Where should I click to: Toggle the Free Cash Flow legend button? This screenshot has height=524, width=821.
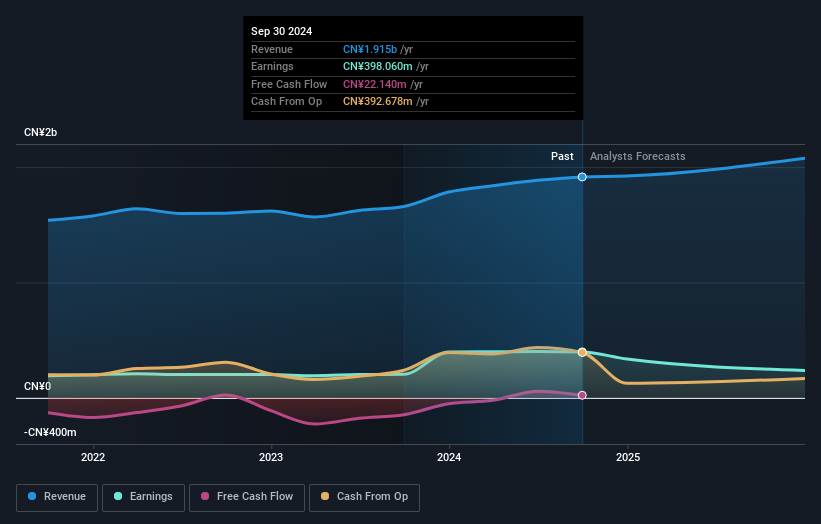coord(247,497)
